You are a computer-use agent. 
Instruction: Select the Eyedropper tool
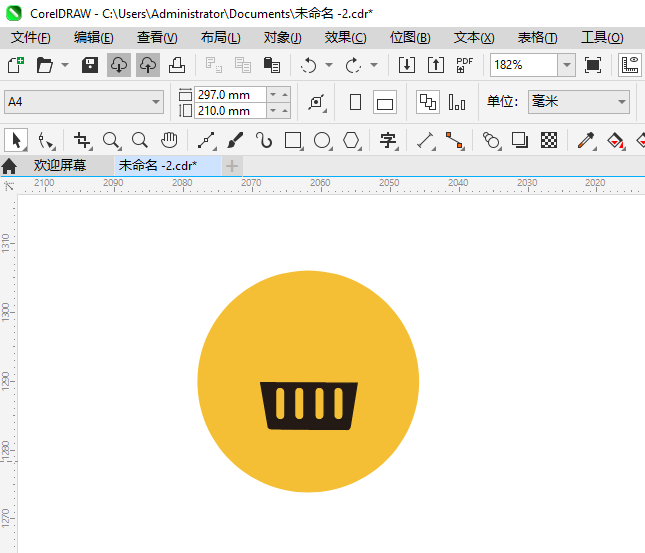pyautogui.click(x=586, y=141)
